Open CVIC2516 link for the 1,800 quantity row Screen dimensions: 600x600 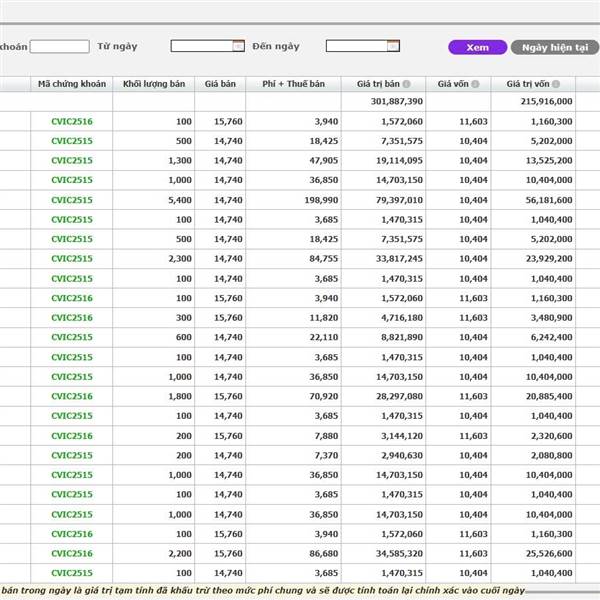coord(71,396)
